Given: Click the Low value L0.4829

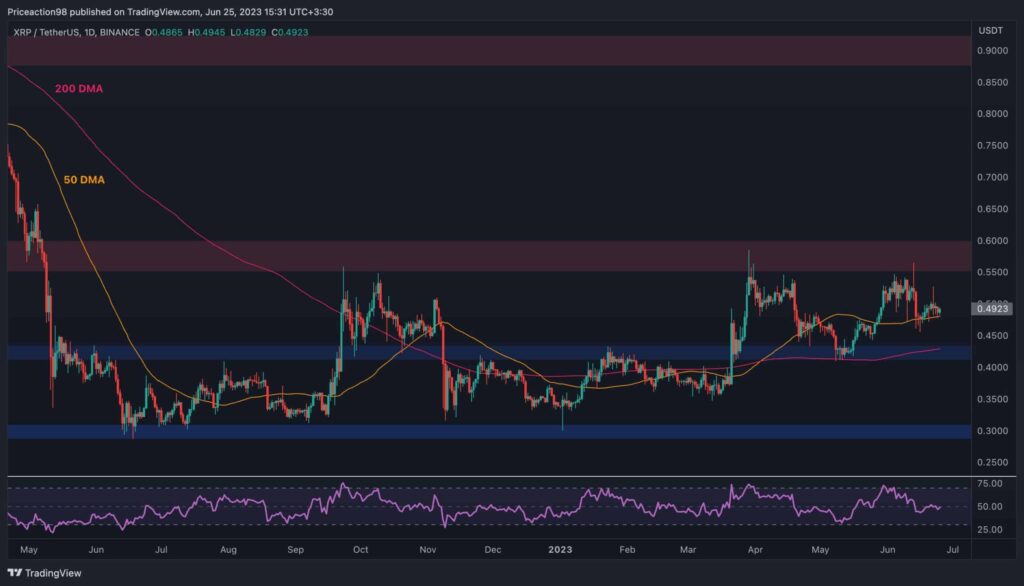Looking at the screenshot, I should (x=248, y=32).
